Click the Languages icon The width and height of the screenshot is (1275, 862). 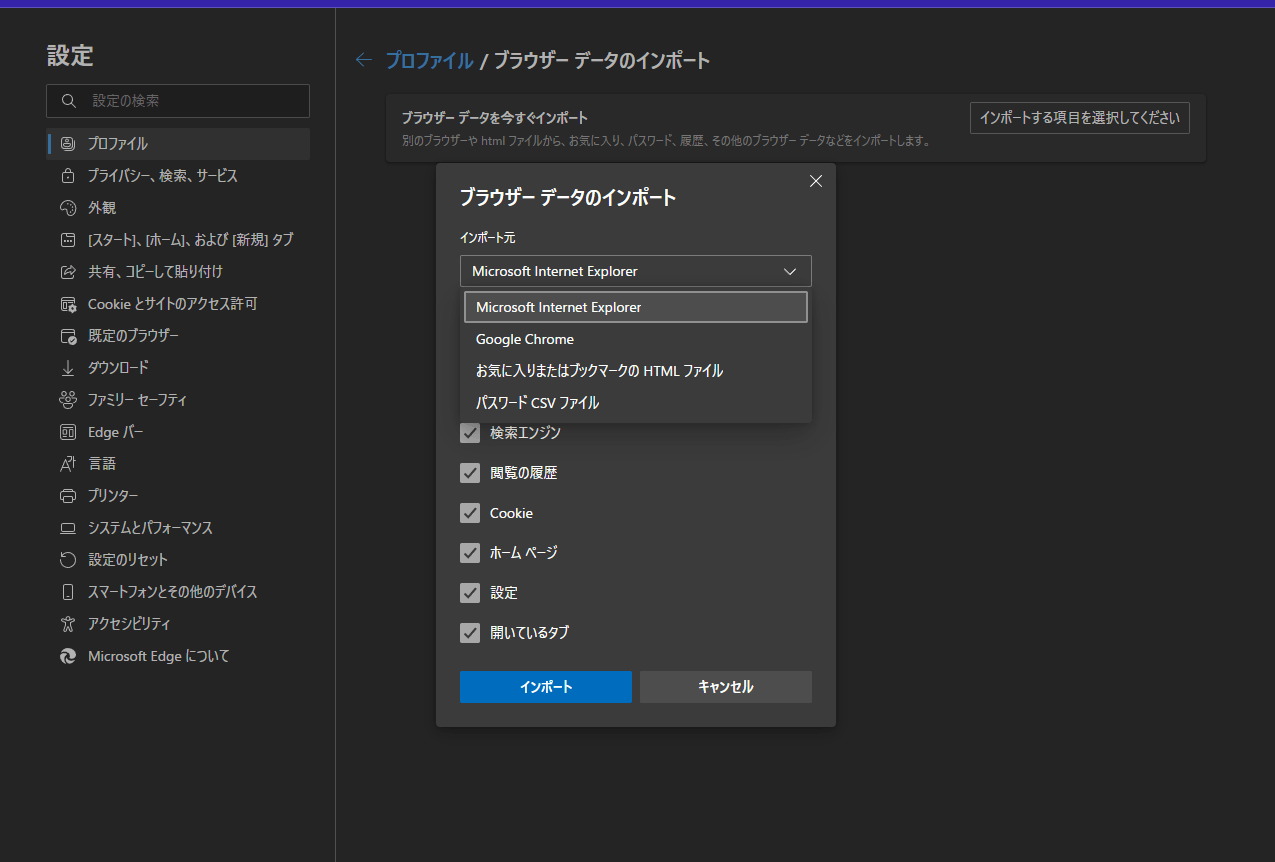pos(68,464)
